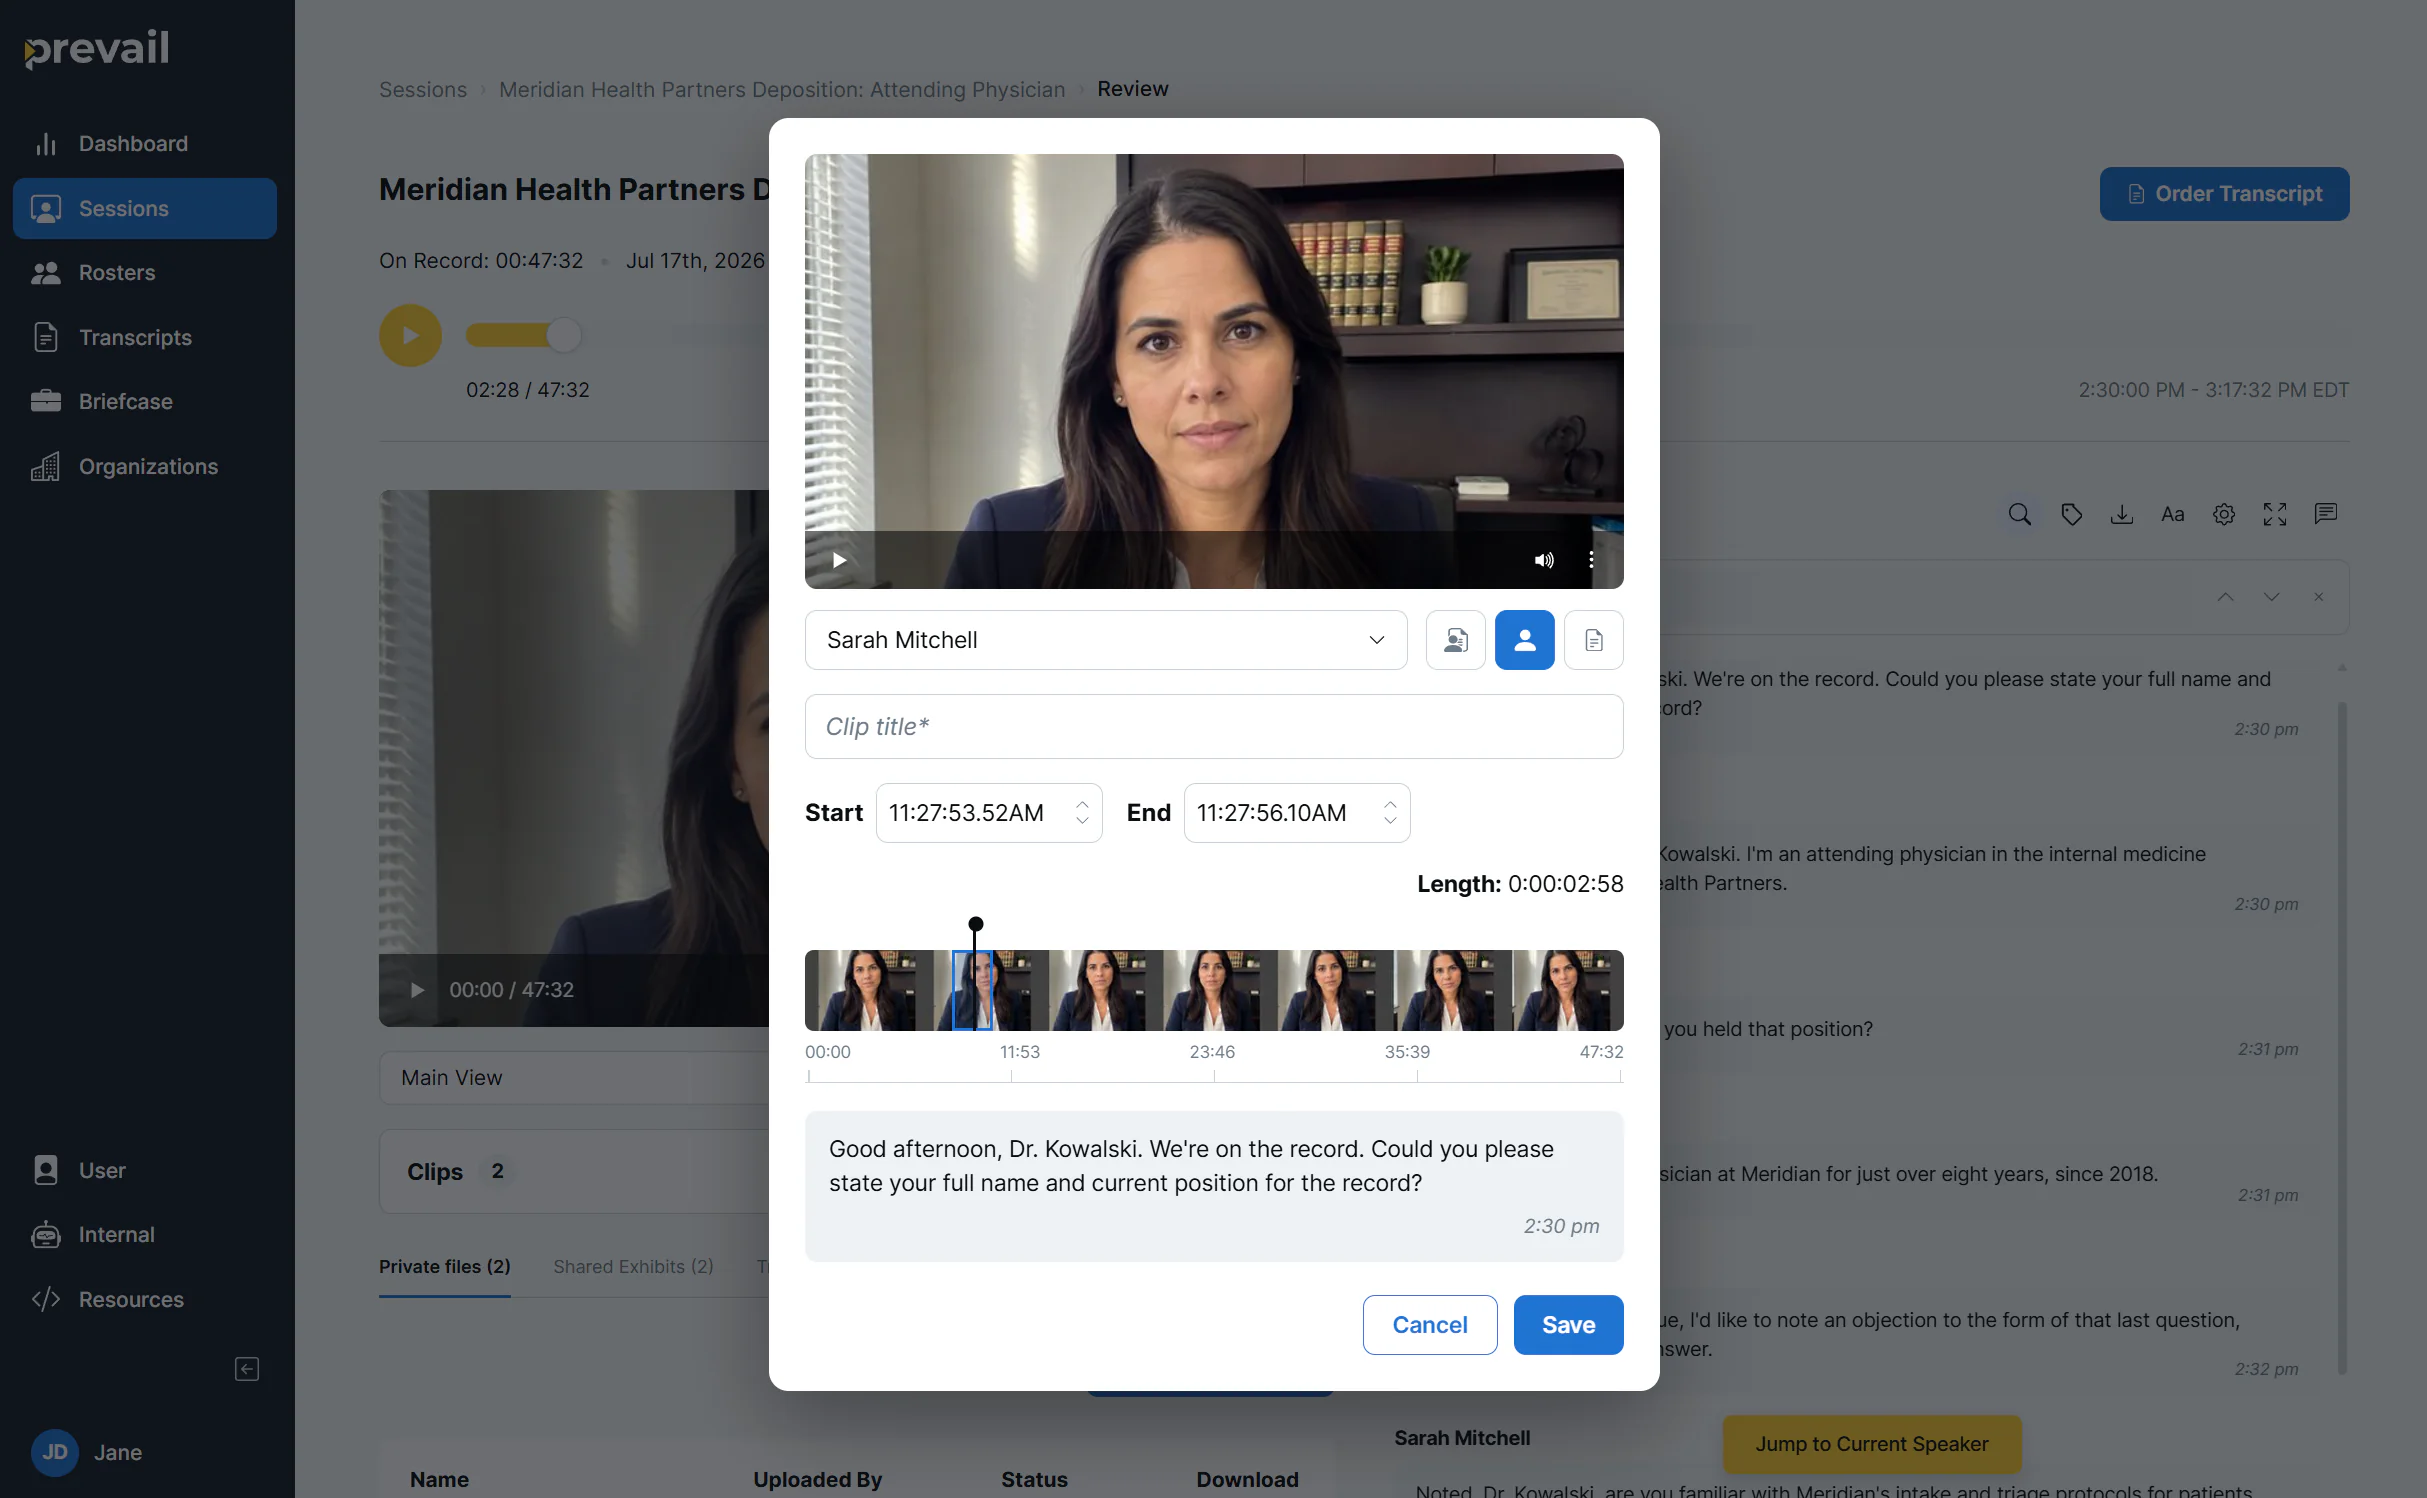2427x1498 pixels.
Task: Play the clip preview video
Action: [839, 560]
